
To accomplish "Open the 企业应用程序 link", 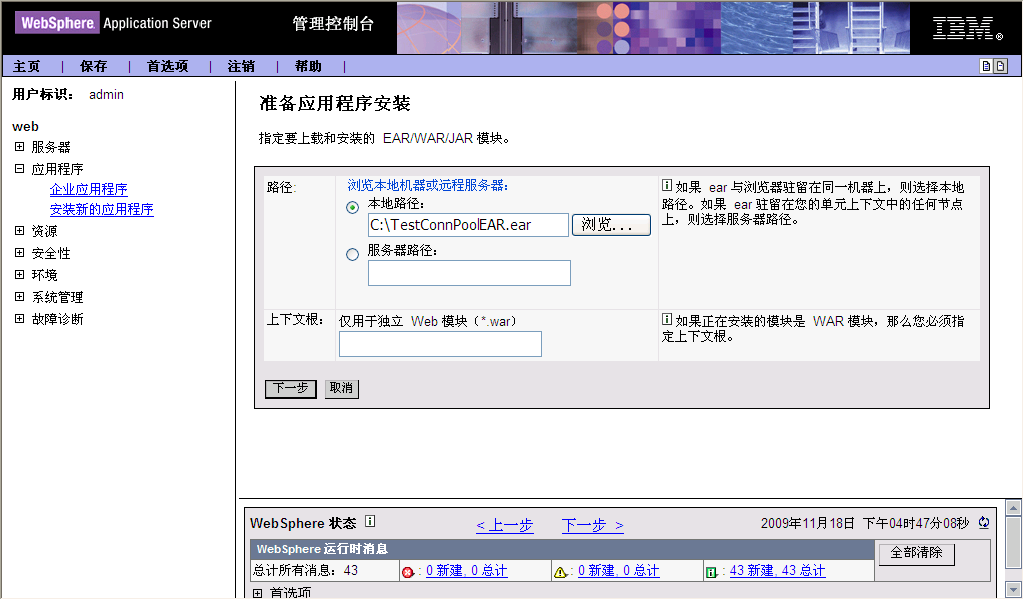I will (88, 189).
